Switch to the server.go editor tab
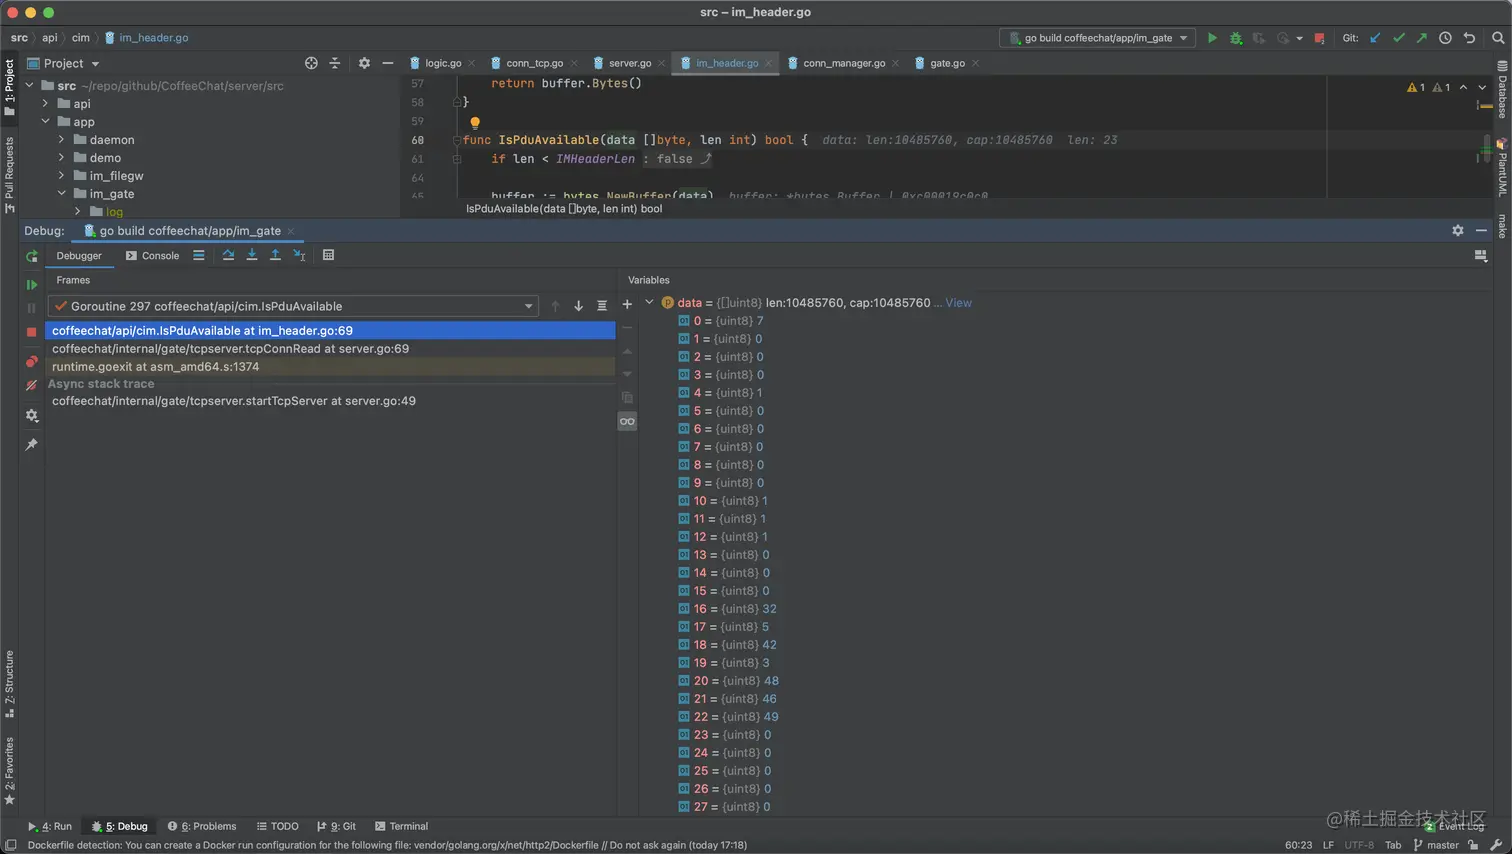Image resolution: width=1512 pixels, height=854 pixels. click(629, 63)
